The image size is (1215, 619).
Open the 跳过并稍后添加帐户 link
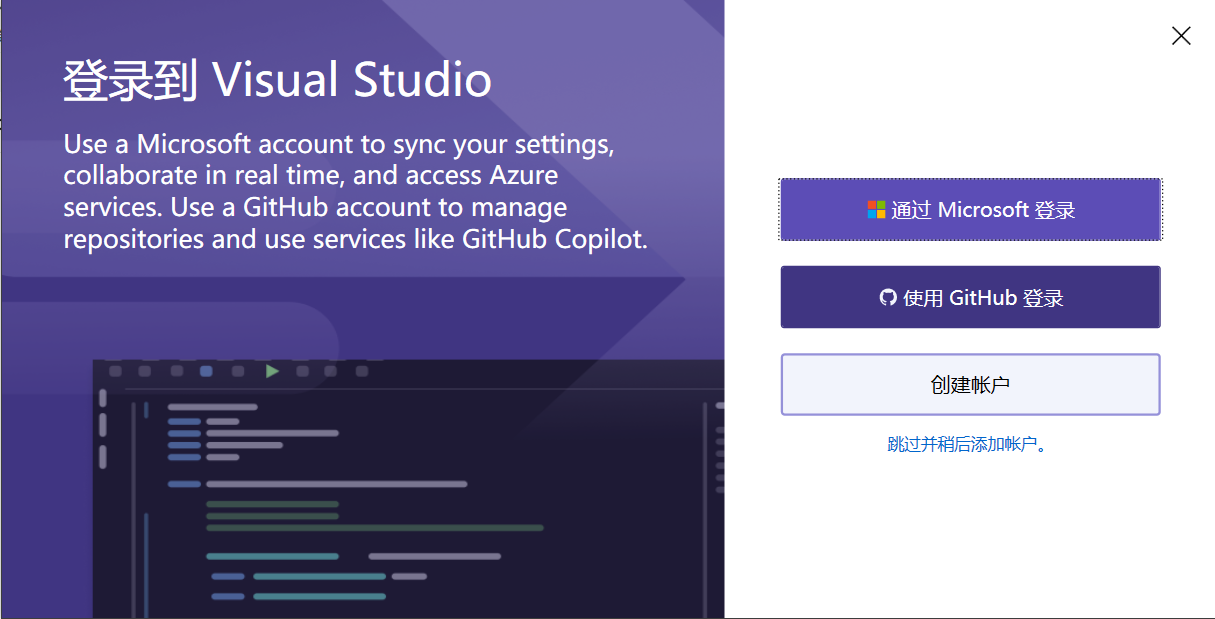(x=967, y=444)
